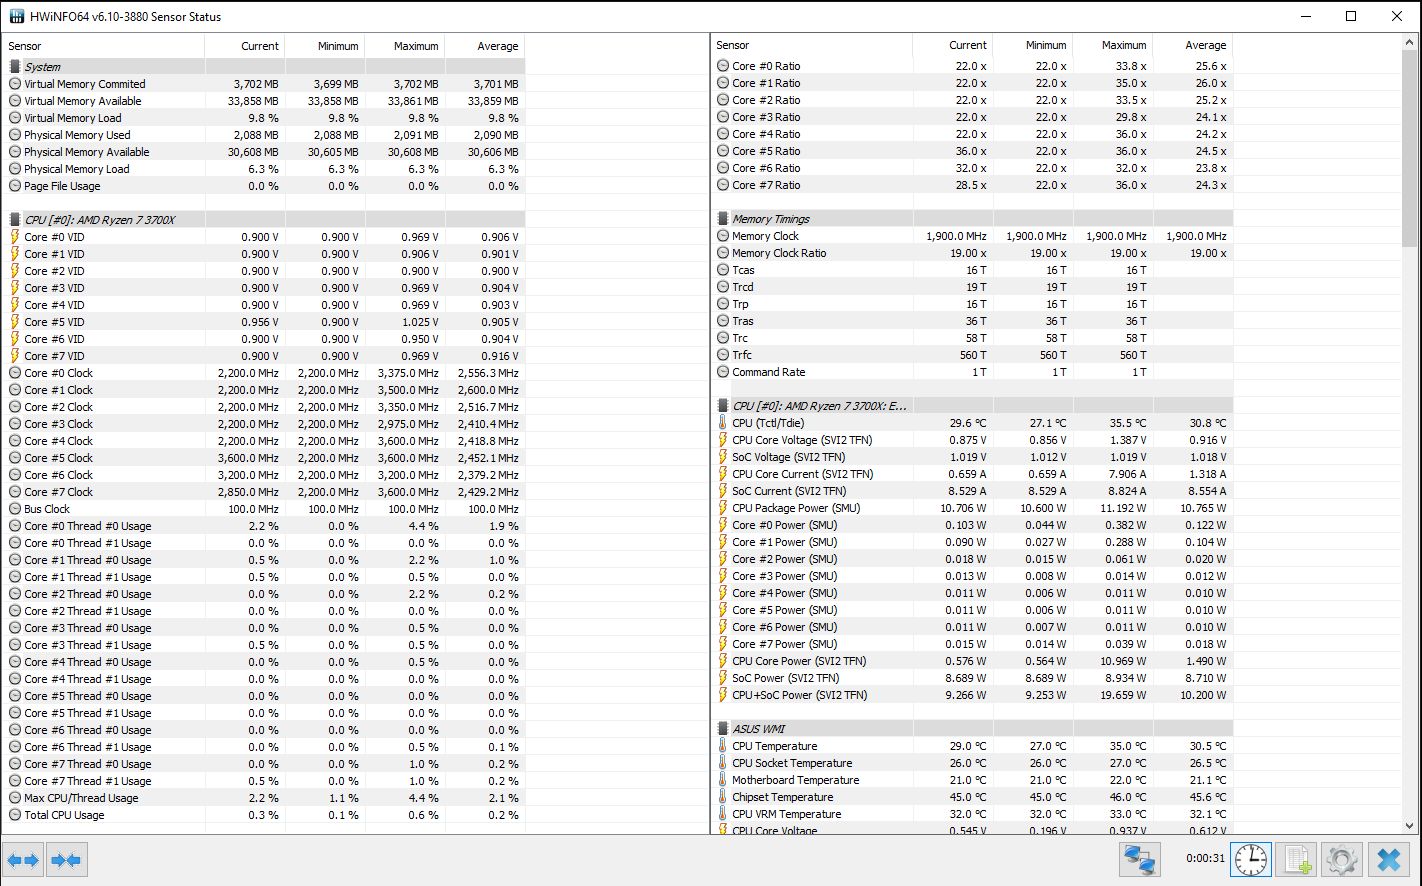This screenshot has height=886, width=1422.
Task: Collapse the System sensor group header
Action: click(42, 67)
